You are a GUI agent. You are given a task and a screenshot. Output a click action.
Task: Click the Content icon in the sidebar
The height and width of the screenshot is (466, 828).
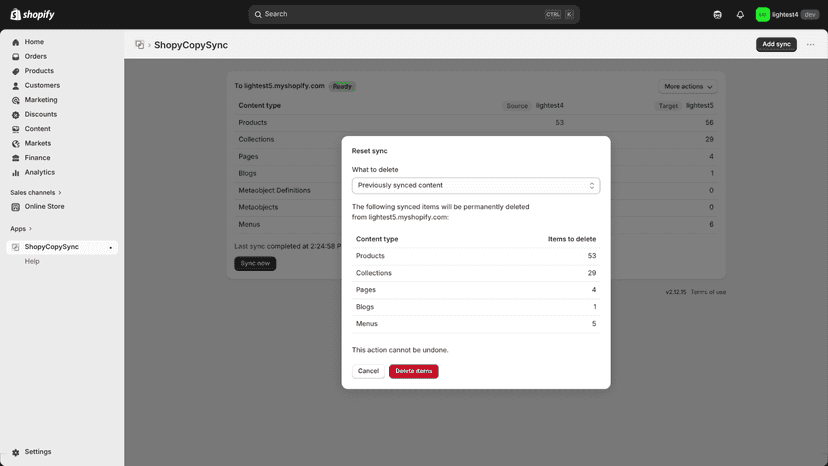tap(16, 129)
